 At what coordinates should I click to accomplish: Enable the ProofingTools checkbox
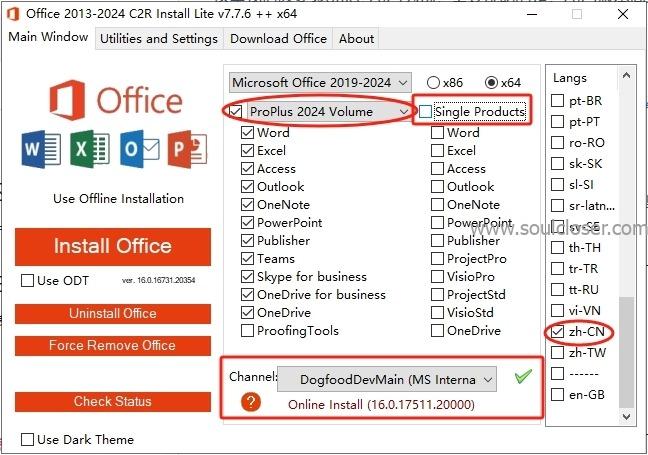click(248, 331)
